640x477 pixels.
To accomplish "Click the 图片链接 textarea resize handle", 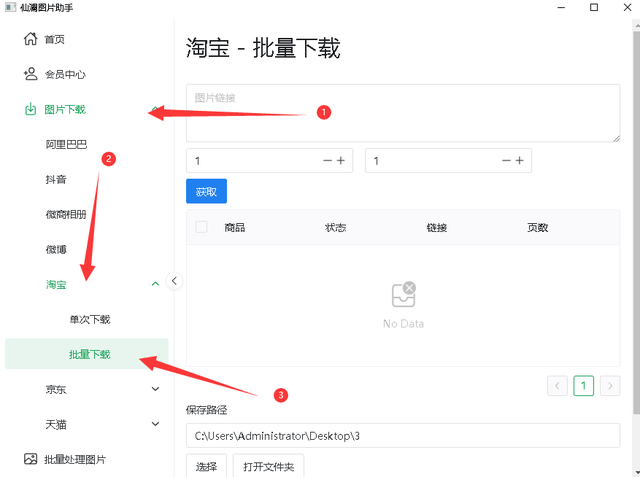I will [616, 138].
